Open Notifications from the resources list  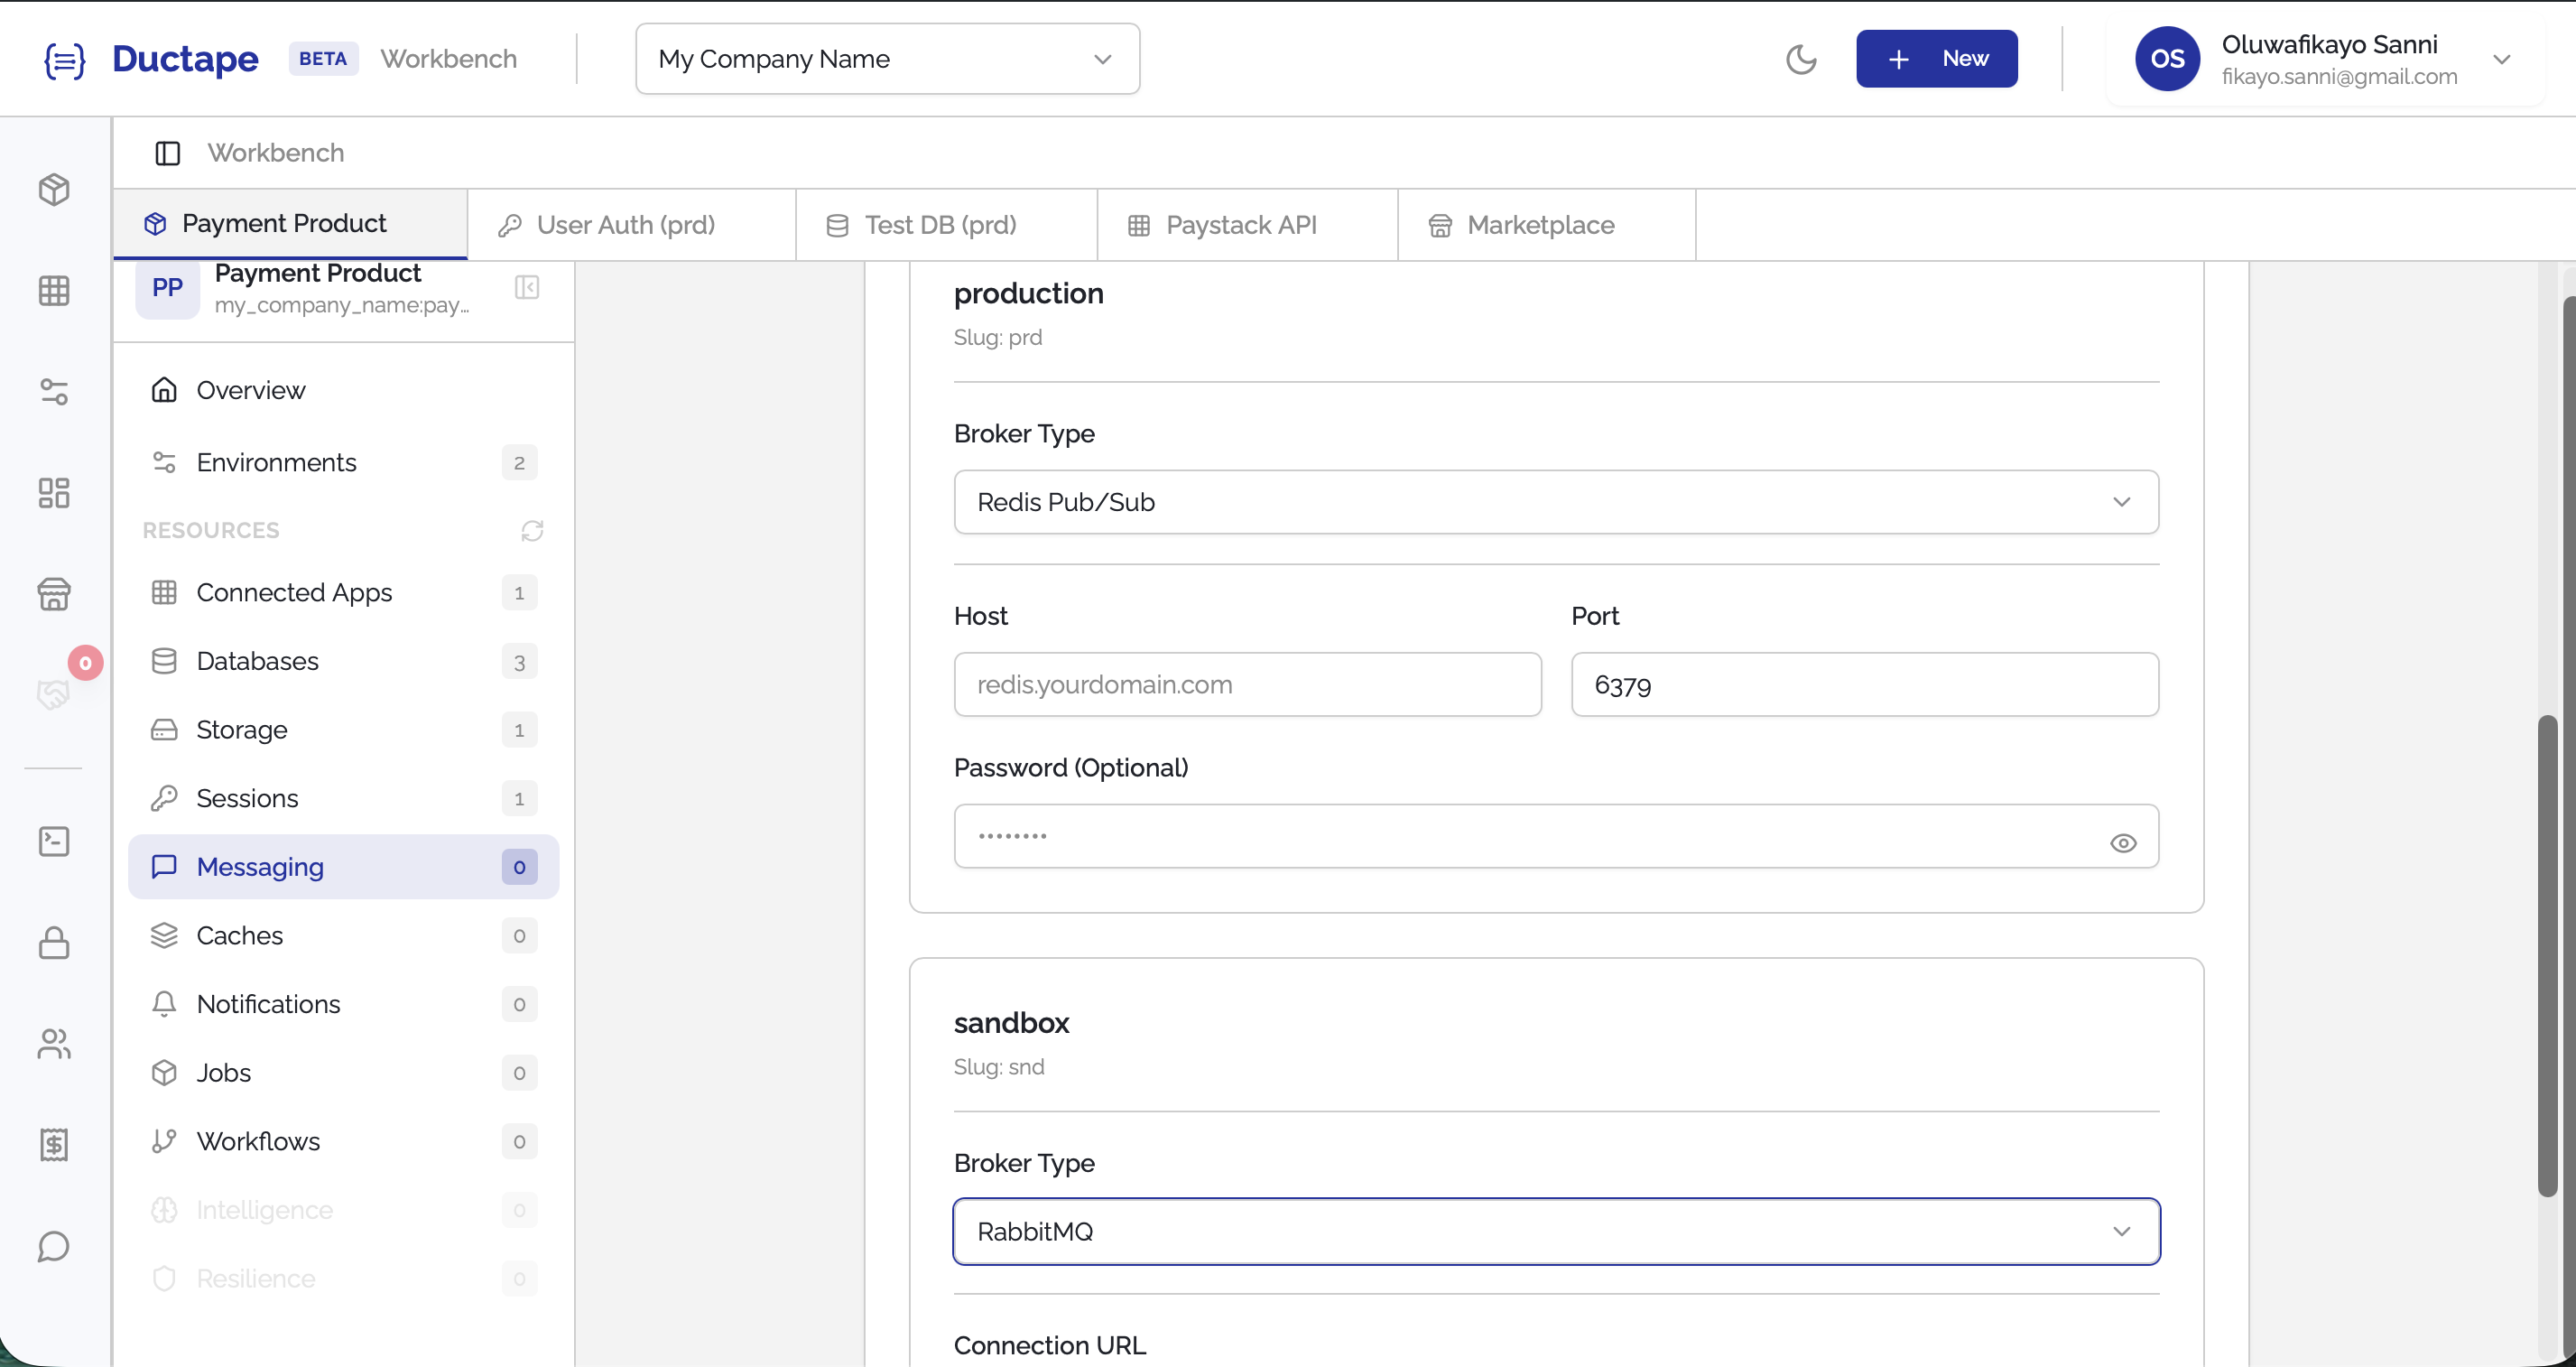[269, 1004]
